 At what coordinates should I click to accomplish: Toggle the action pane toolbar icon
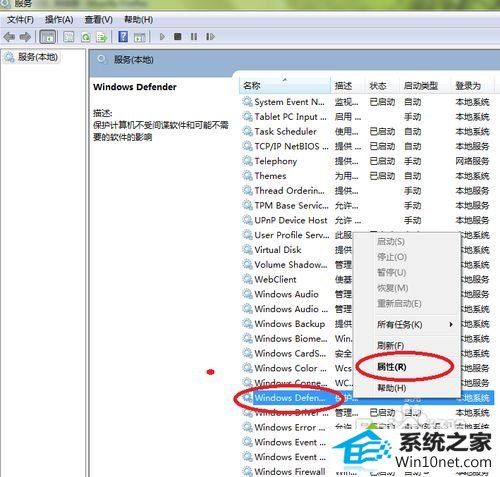tap(139, 37)
